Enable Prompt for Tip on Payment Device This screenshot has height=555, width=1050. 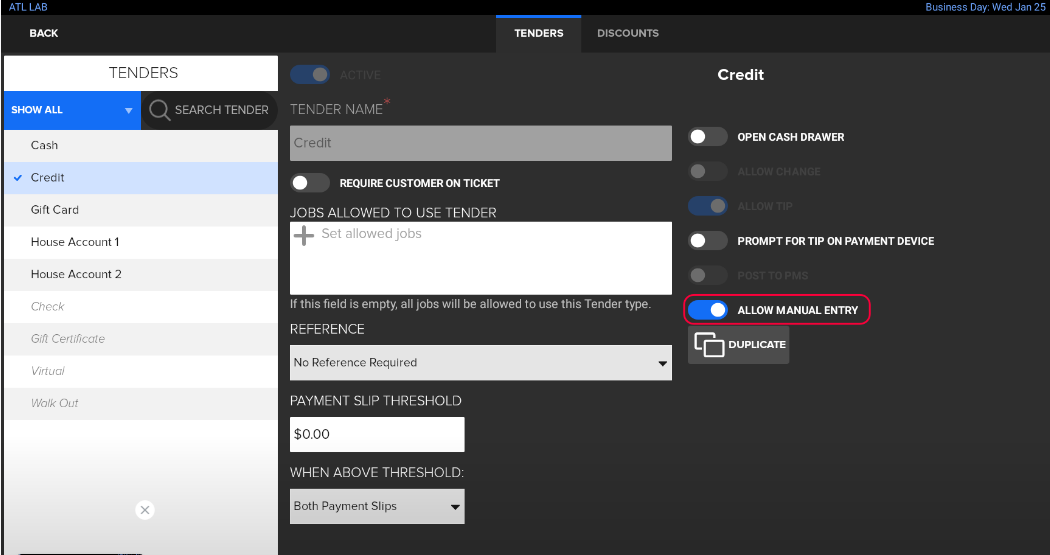pyautogui.click(x=708, y=241)
